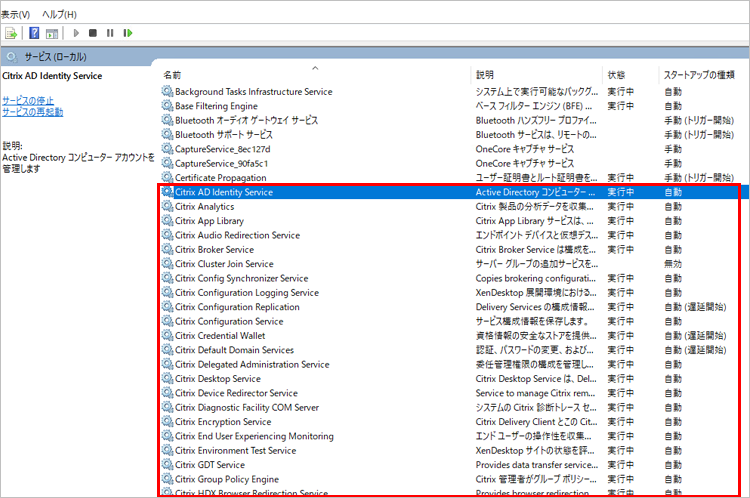Click 自動 (遅延開始) of Citrix Credential Wallet
The image size is (750, 498).
coord(695,336)
